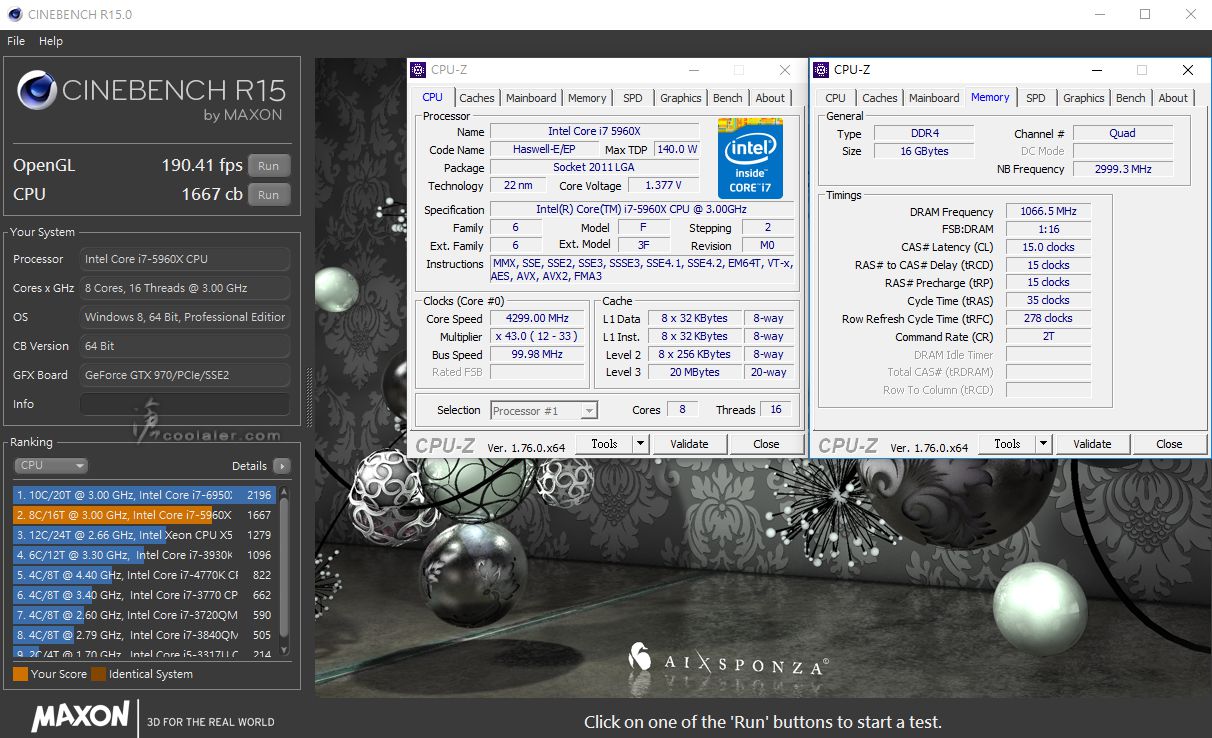This screenshot has width=1212, height=738.
Task: Switch to the Bench tab in Memory CPU-Z window
Action: [1131, 98]
